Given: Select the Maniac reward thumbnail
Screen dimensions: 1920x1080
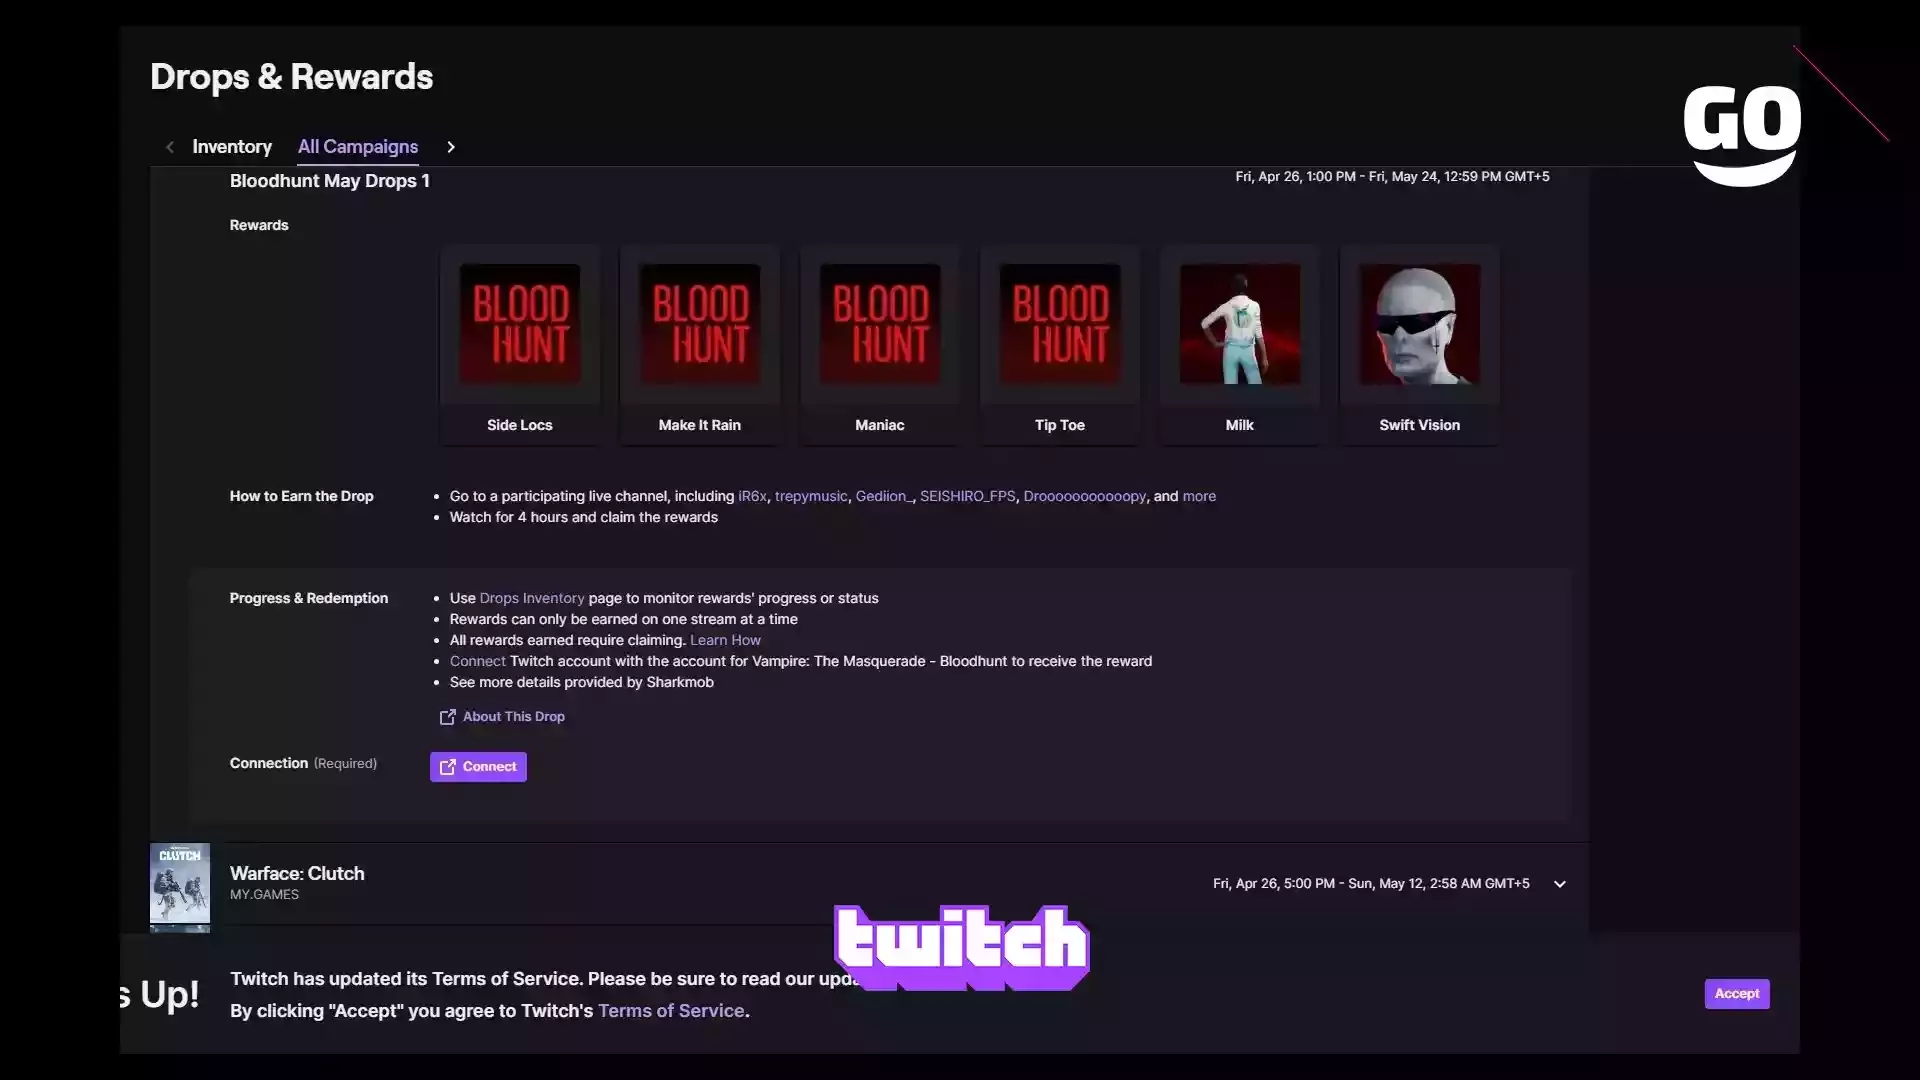Looking at the screenshot, I should pos(880,324).
